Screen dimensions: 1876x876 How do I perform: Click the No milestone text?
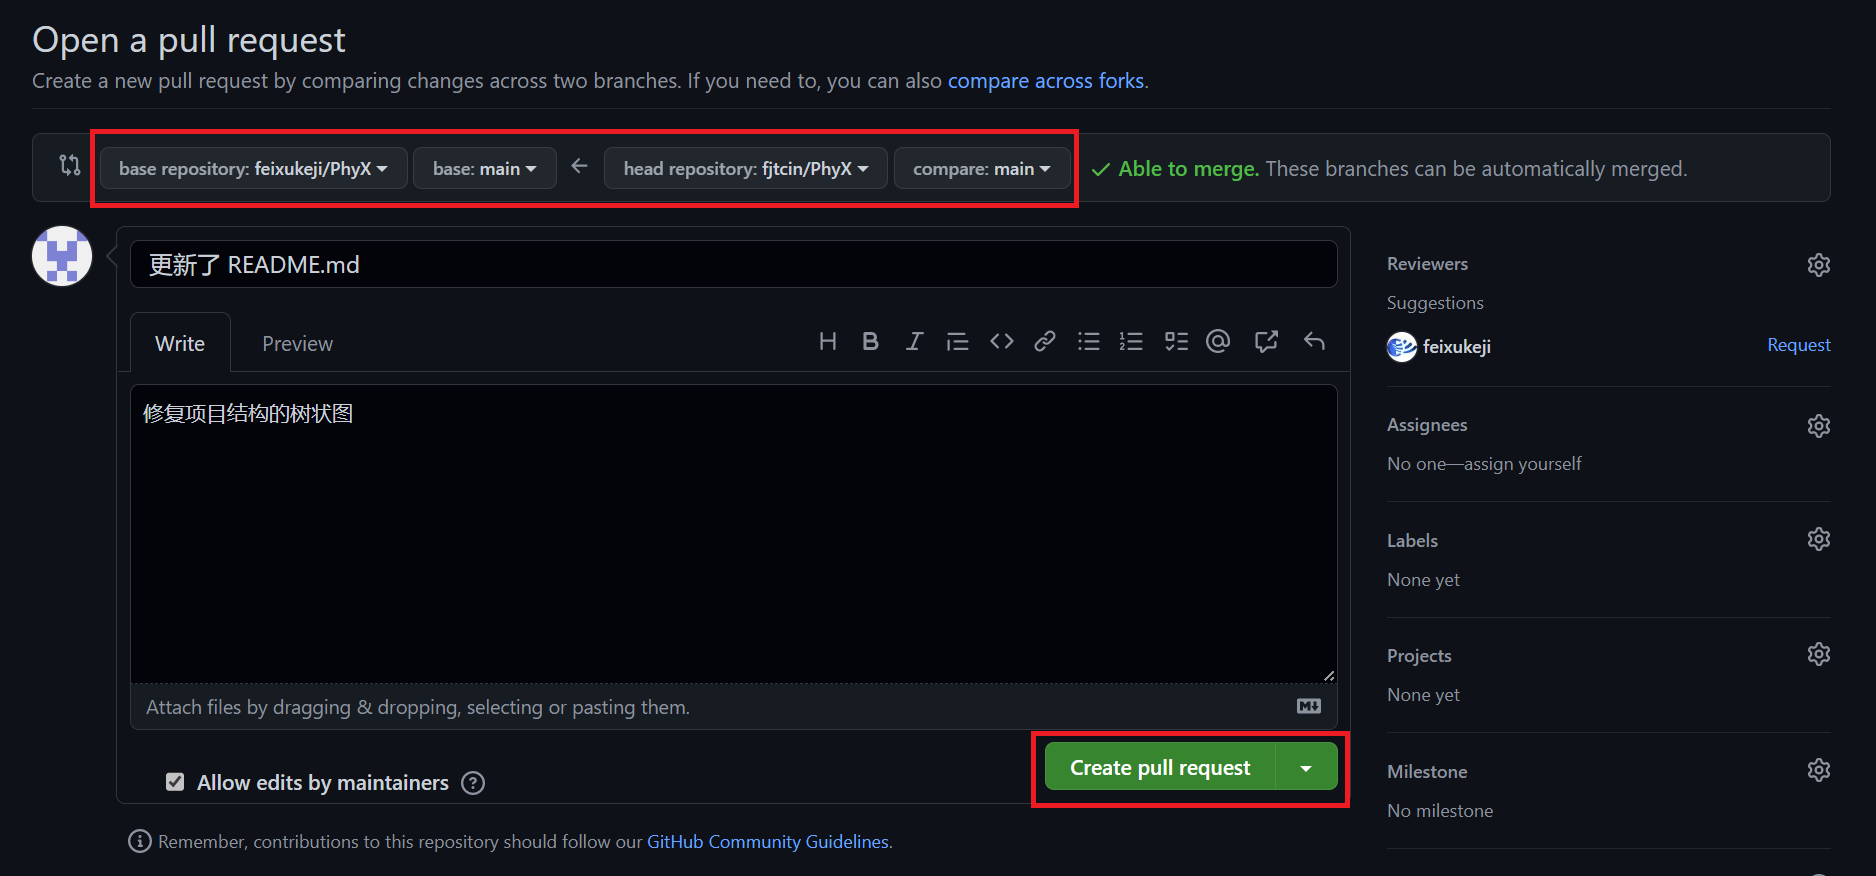[x=1440, y=811]
